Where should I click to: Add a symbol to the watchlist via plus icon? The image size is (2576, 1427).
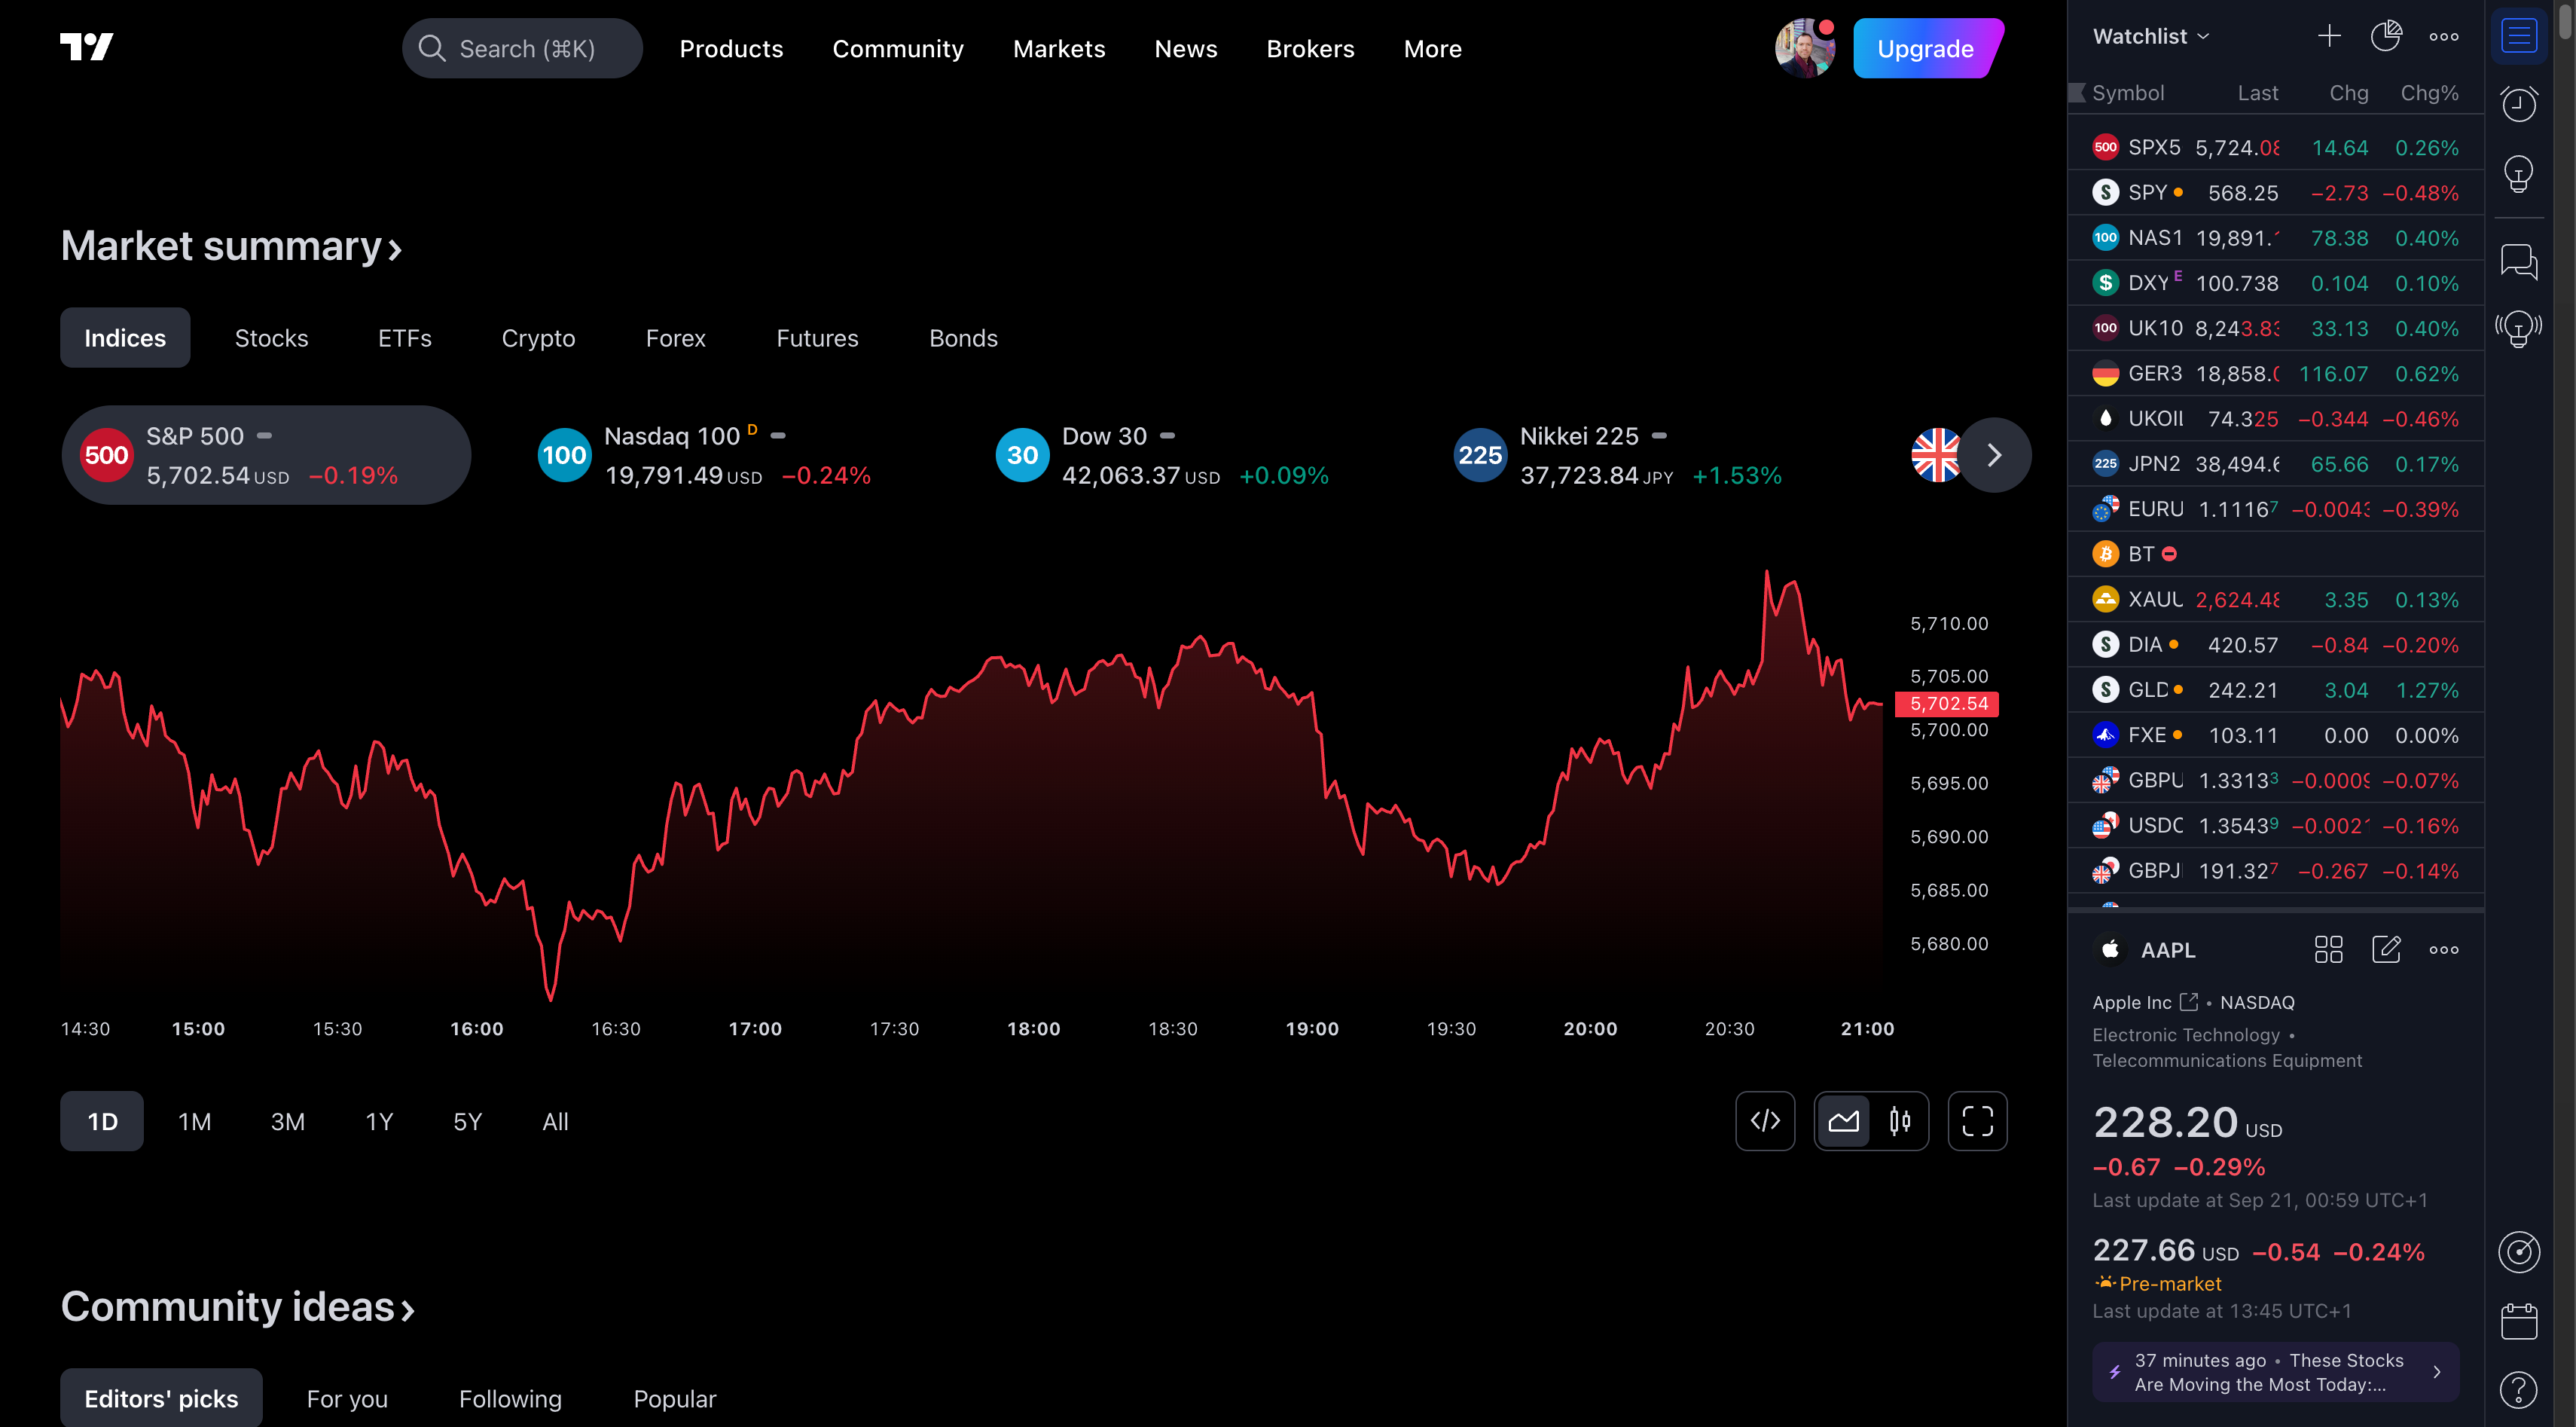(x=2328, y=35)
